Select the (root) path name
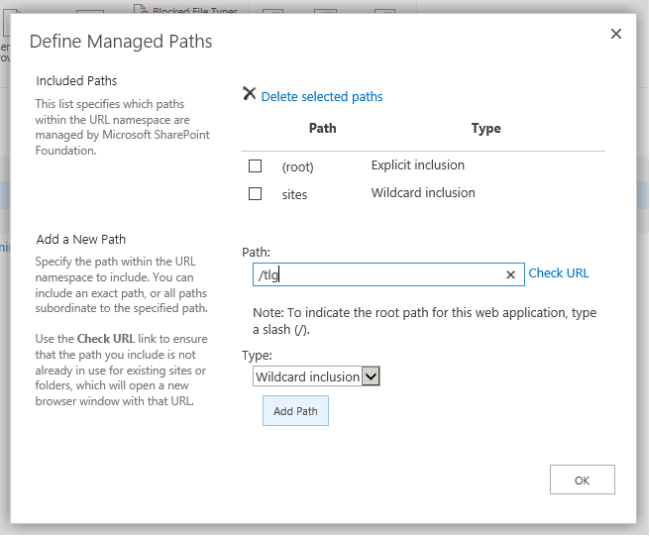 [298, 167]
